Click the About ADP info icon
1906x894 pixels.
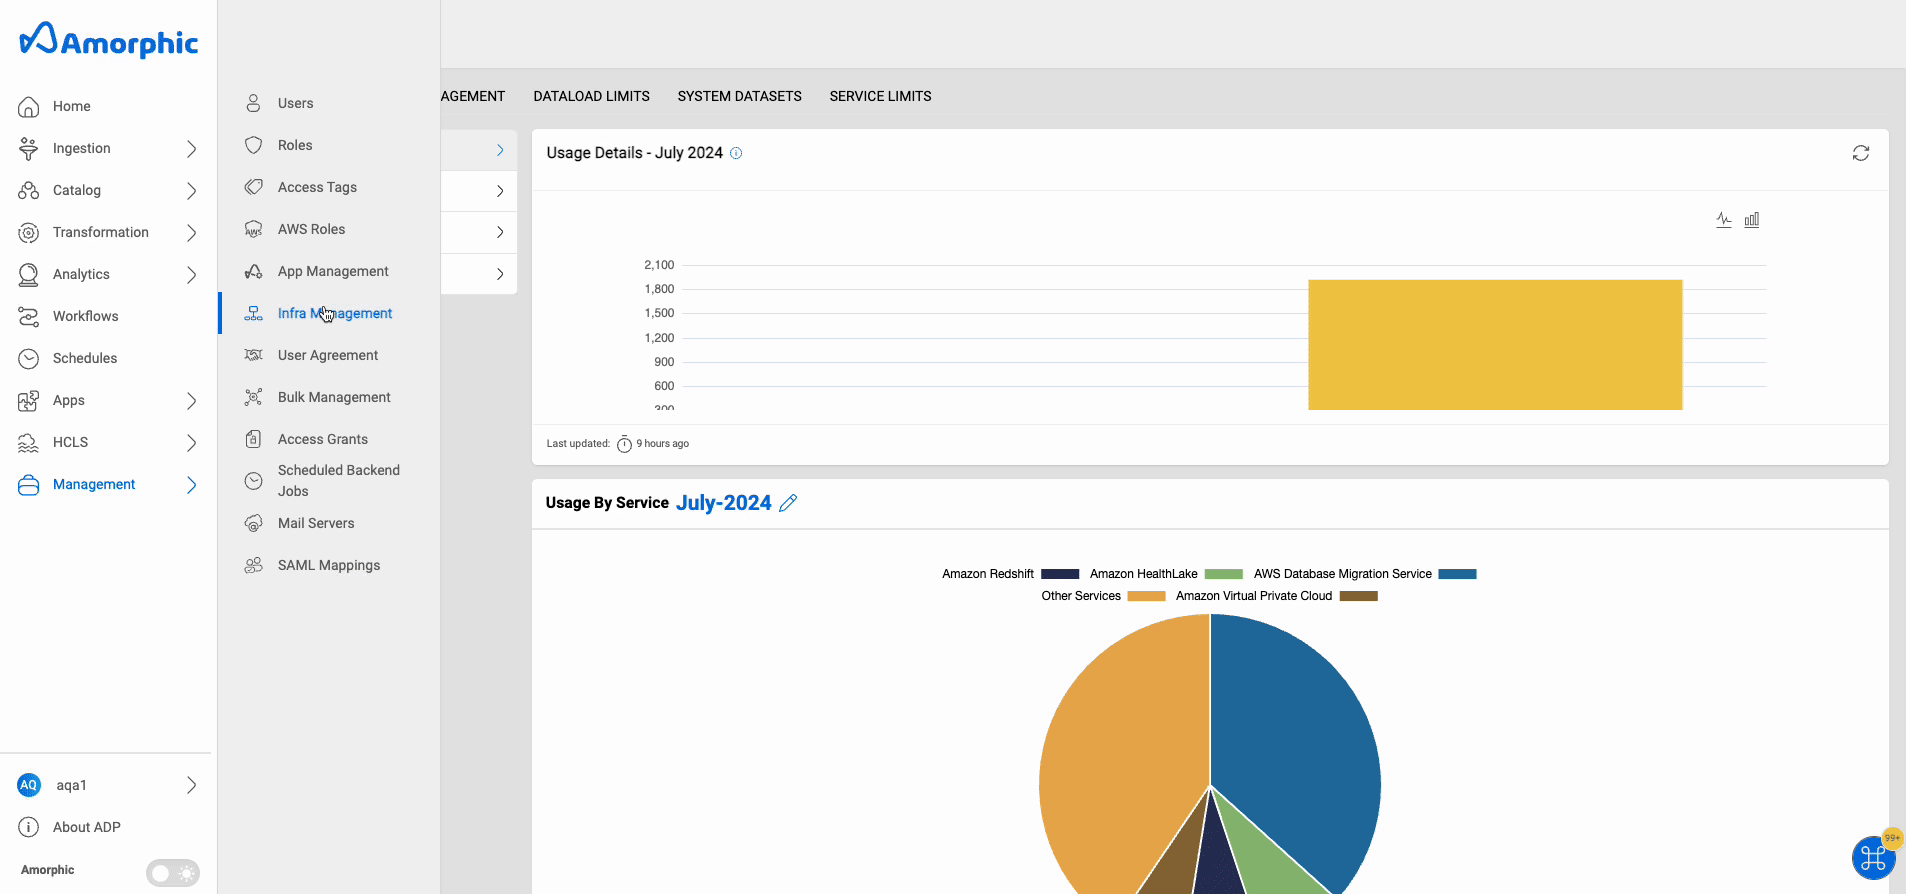point(29,827)
